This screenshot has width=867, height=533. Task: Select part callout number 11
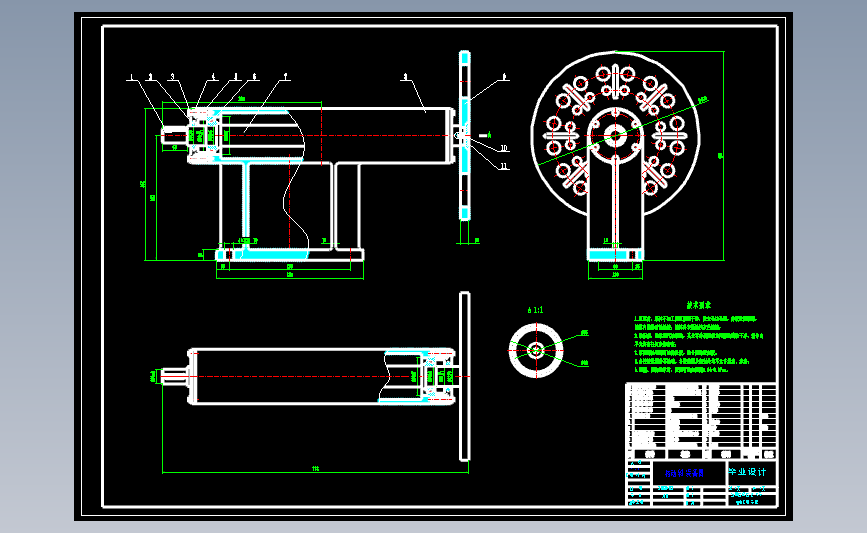click(x=504, y=166)
